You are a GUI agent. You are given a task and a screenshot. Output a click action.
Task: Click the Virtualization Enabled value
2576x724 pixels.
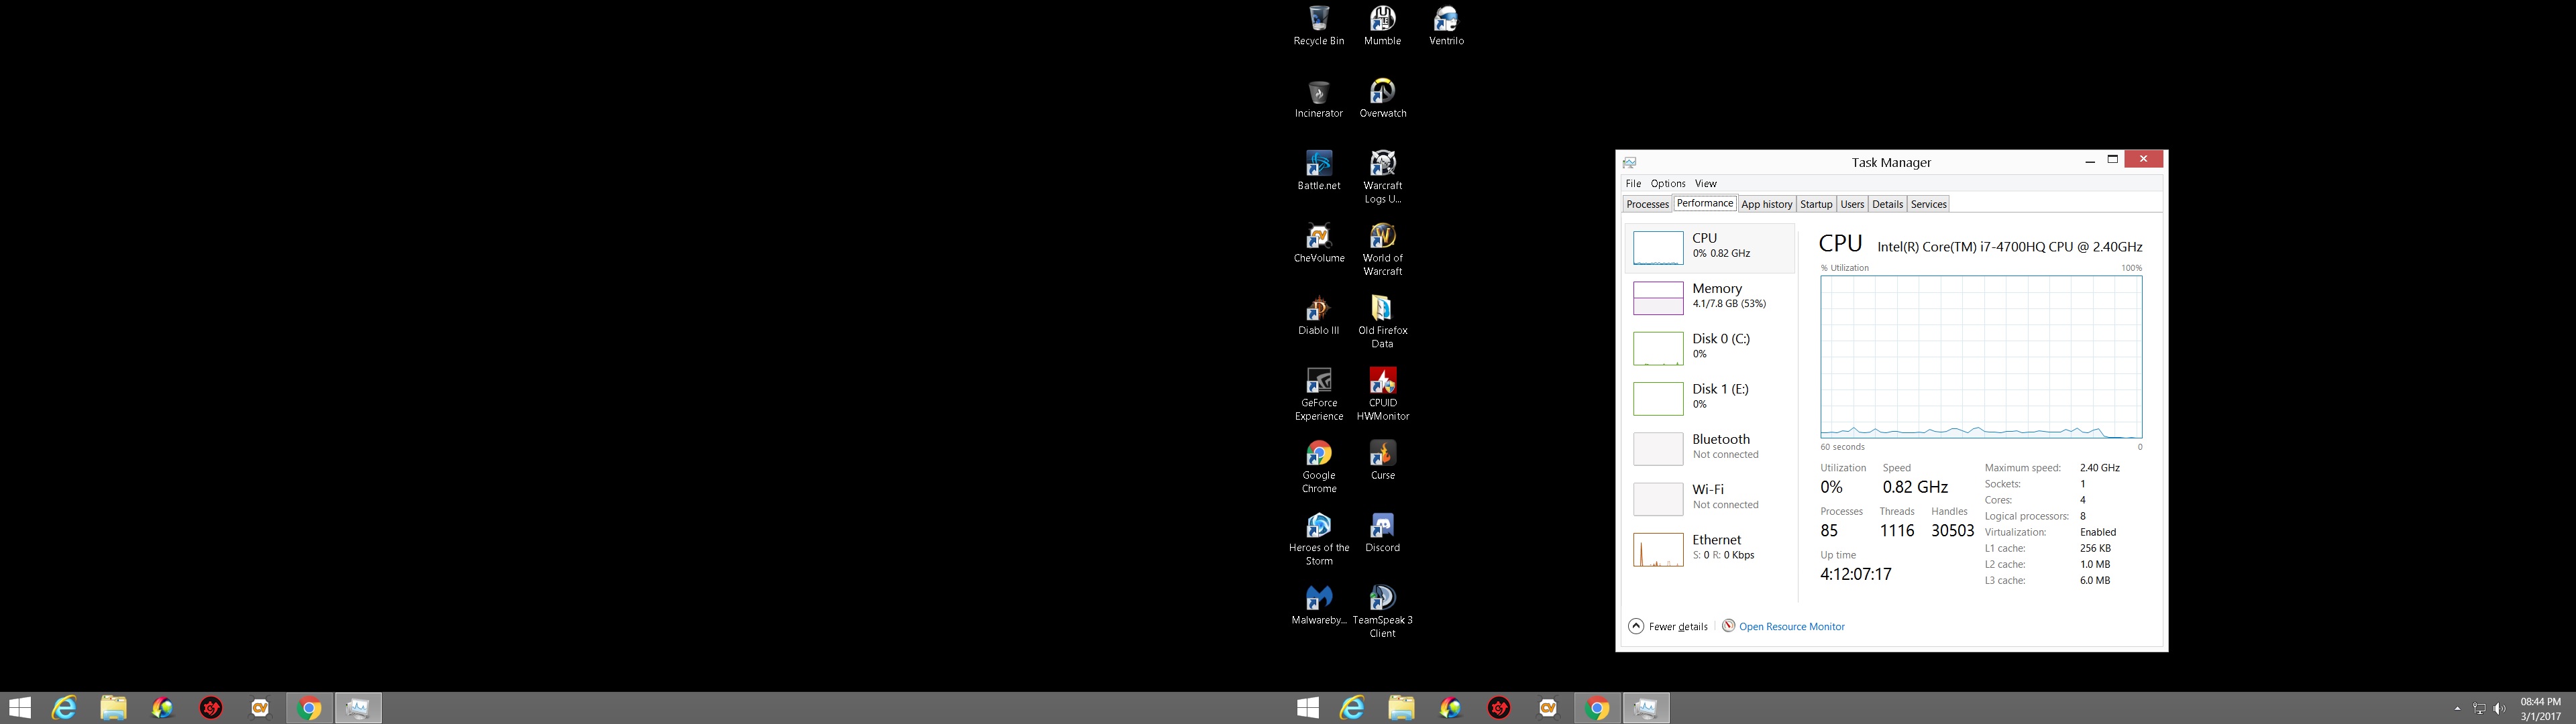click(x=2097, y=532)
